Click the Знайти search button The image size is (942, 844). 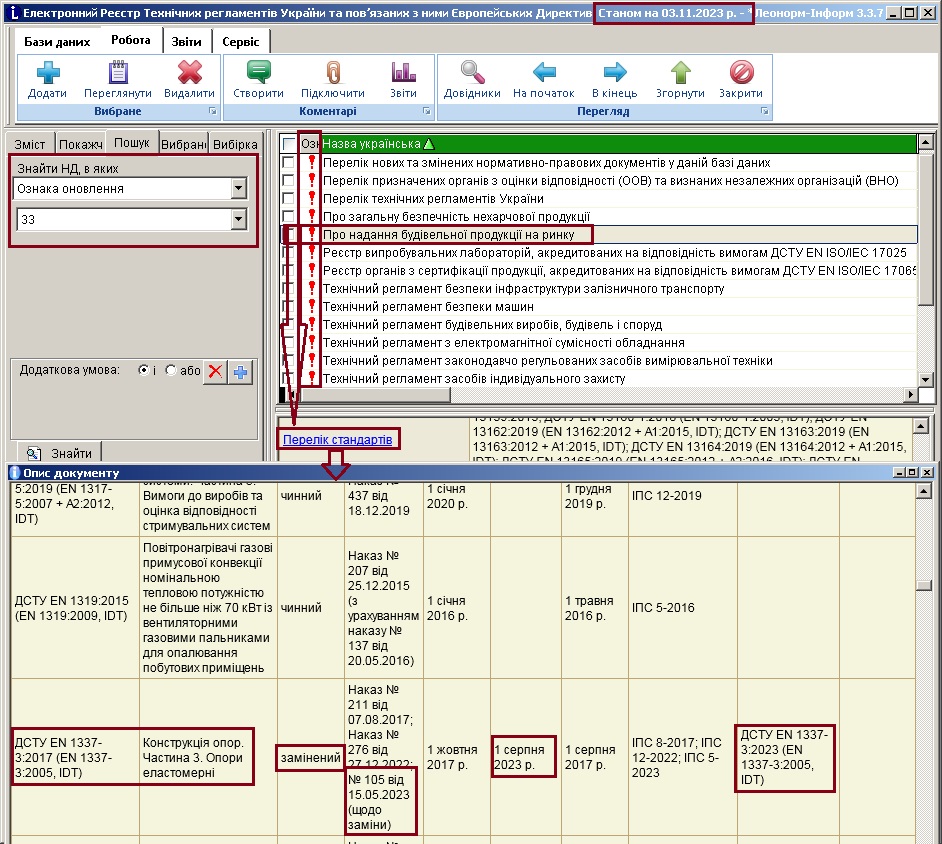coord(58,453)
